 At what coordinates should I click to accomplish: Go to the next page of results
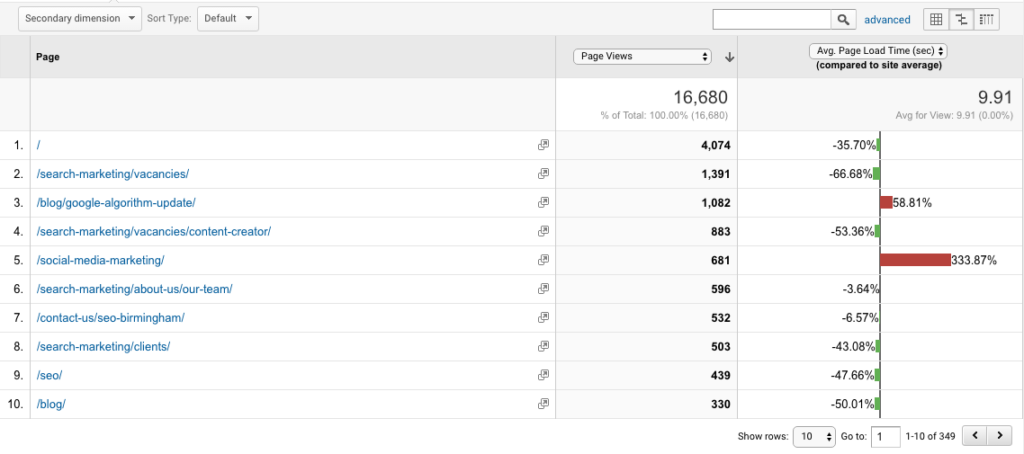pos(998,435)
